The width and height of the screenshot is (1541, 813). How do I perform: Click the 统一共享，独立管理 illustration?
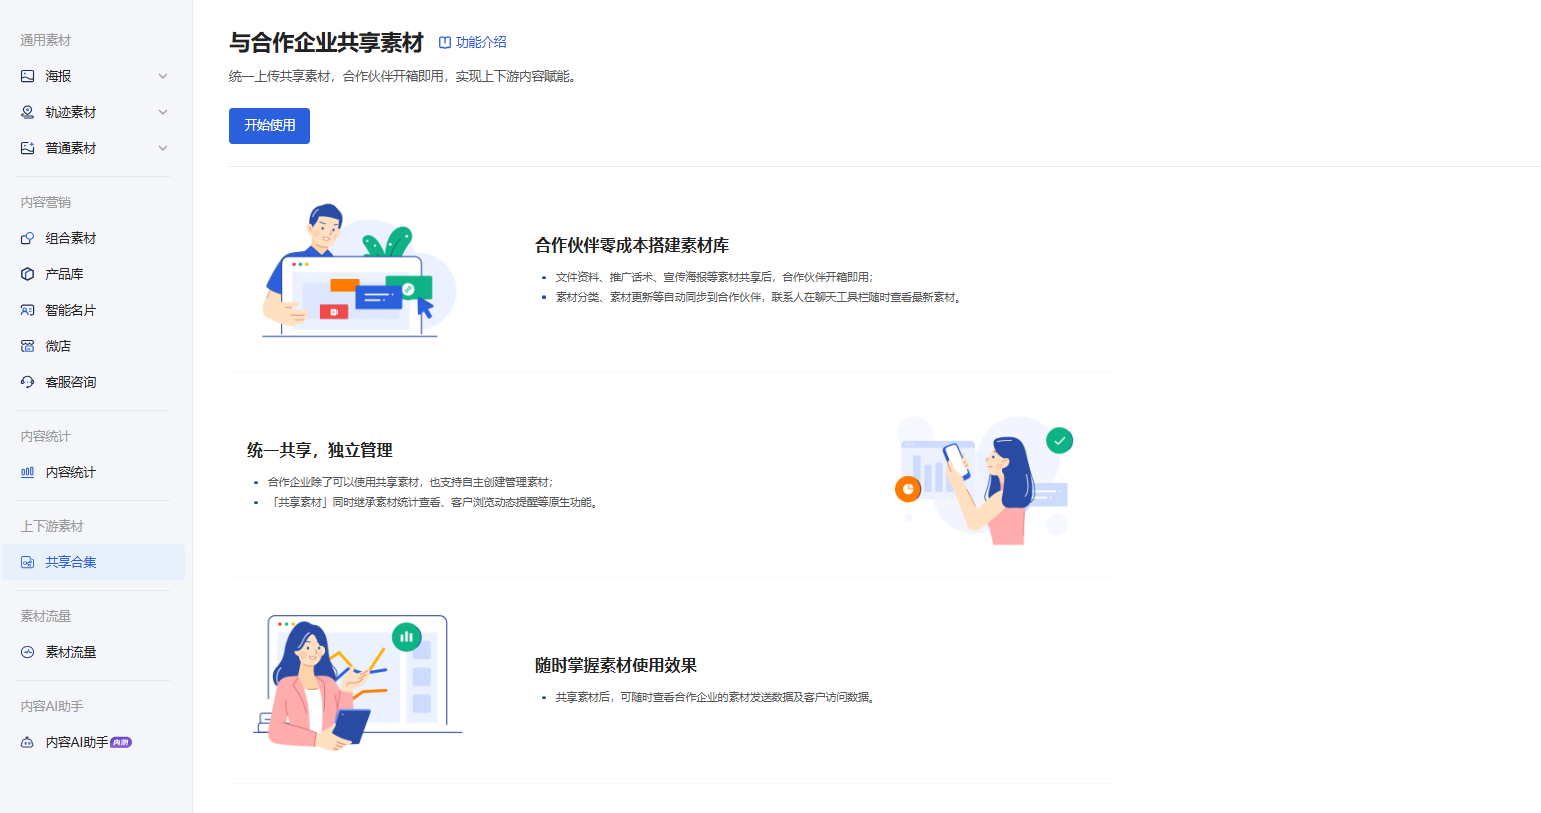pyautogui.click(x=984, y=480)
